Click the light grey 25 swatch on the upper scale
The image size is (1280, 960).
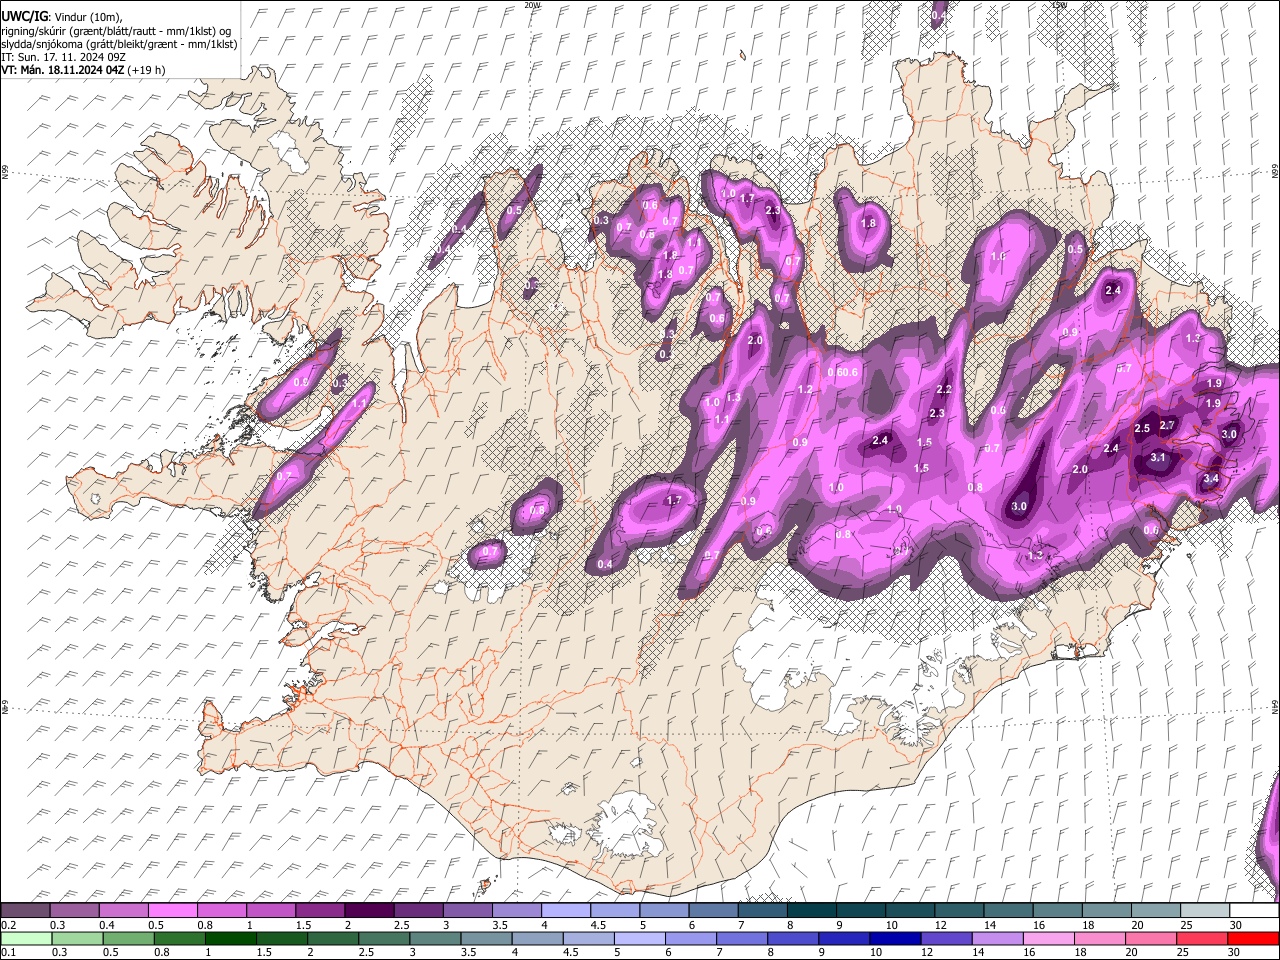(x=1205, y=911)
